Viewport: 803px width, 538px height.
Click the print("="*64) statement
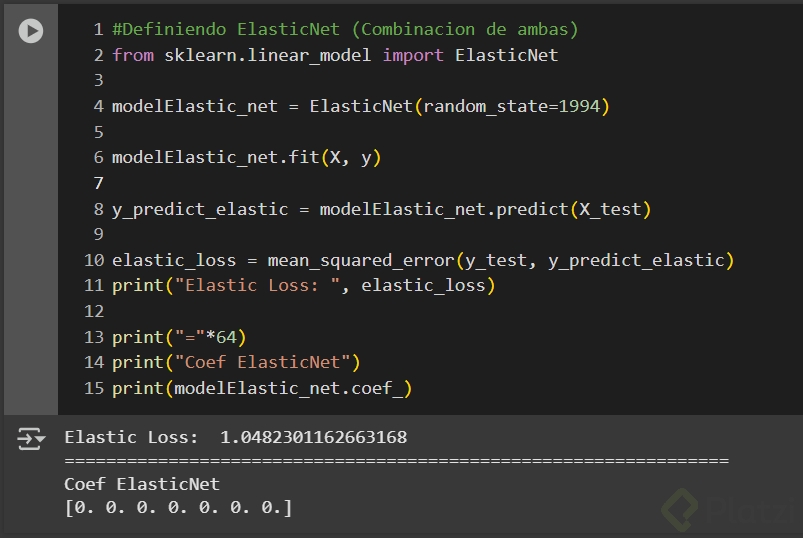tap(179, 337)
